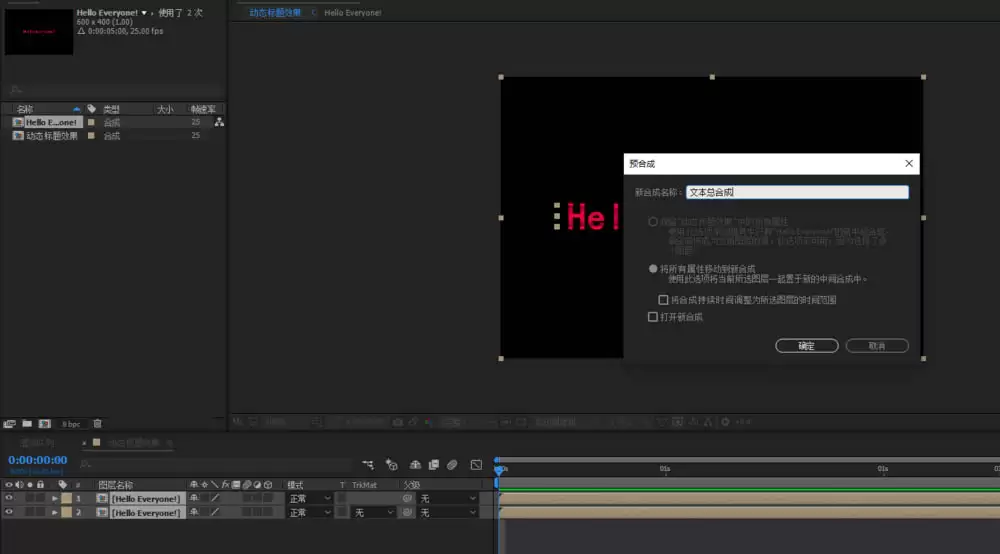Image resolution: width=1000 pixels, height=554 pixels.
Task: Switch to the Hello Everyone! viewer tab
Action: click(x=353, y=13)
